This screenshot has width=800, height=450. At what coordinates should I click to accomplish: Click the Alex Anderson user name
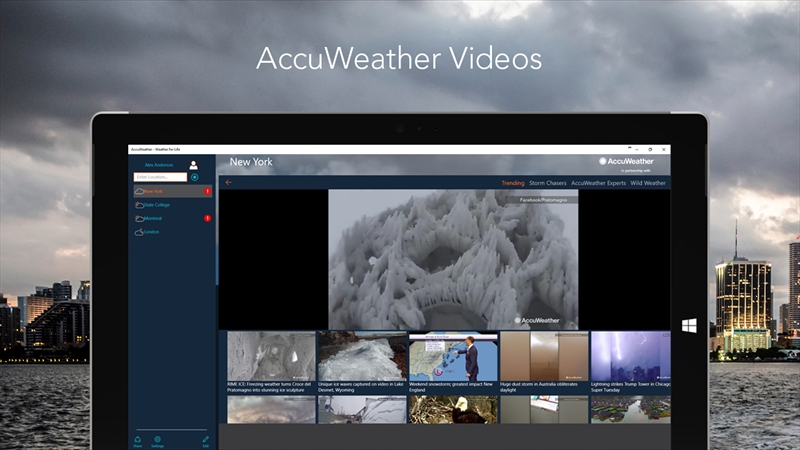click(159, 165)
